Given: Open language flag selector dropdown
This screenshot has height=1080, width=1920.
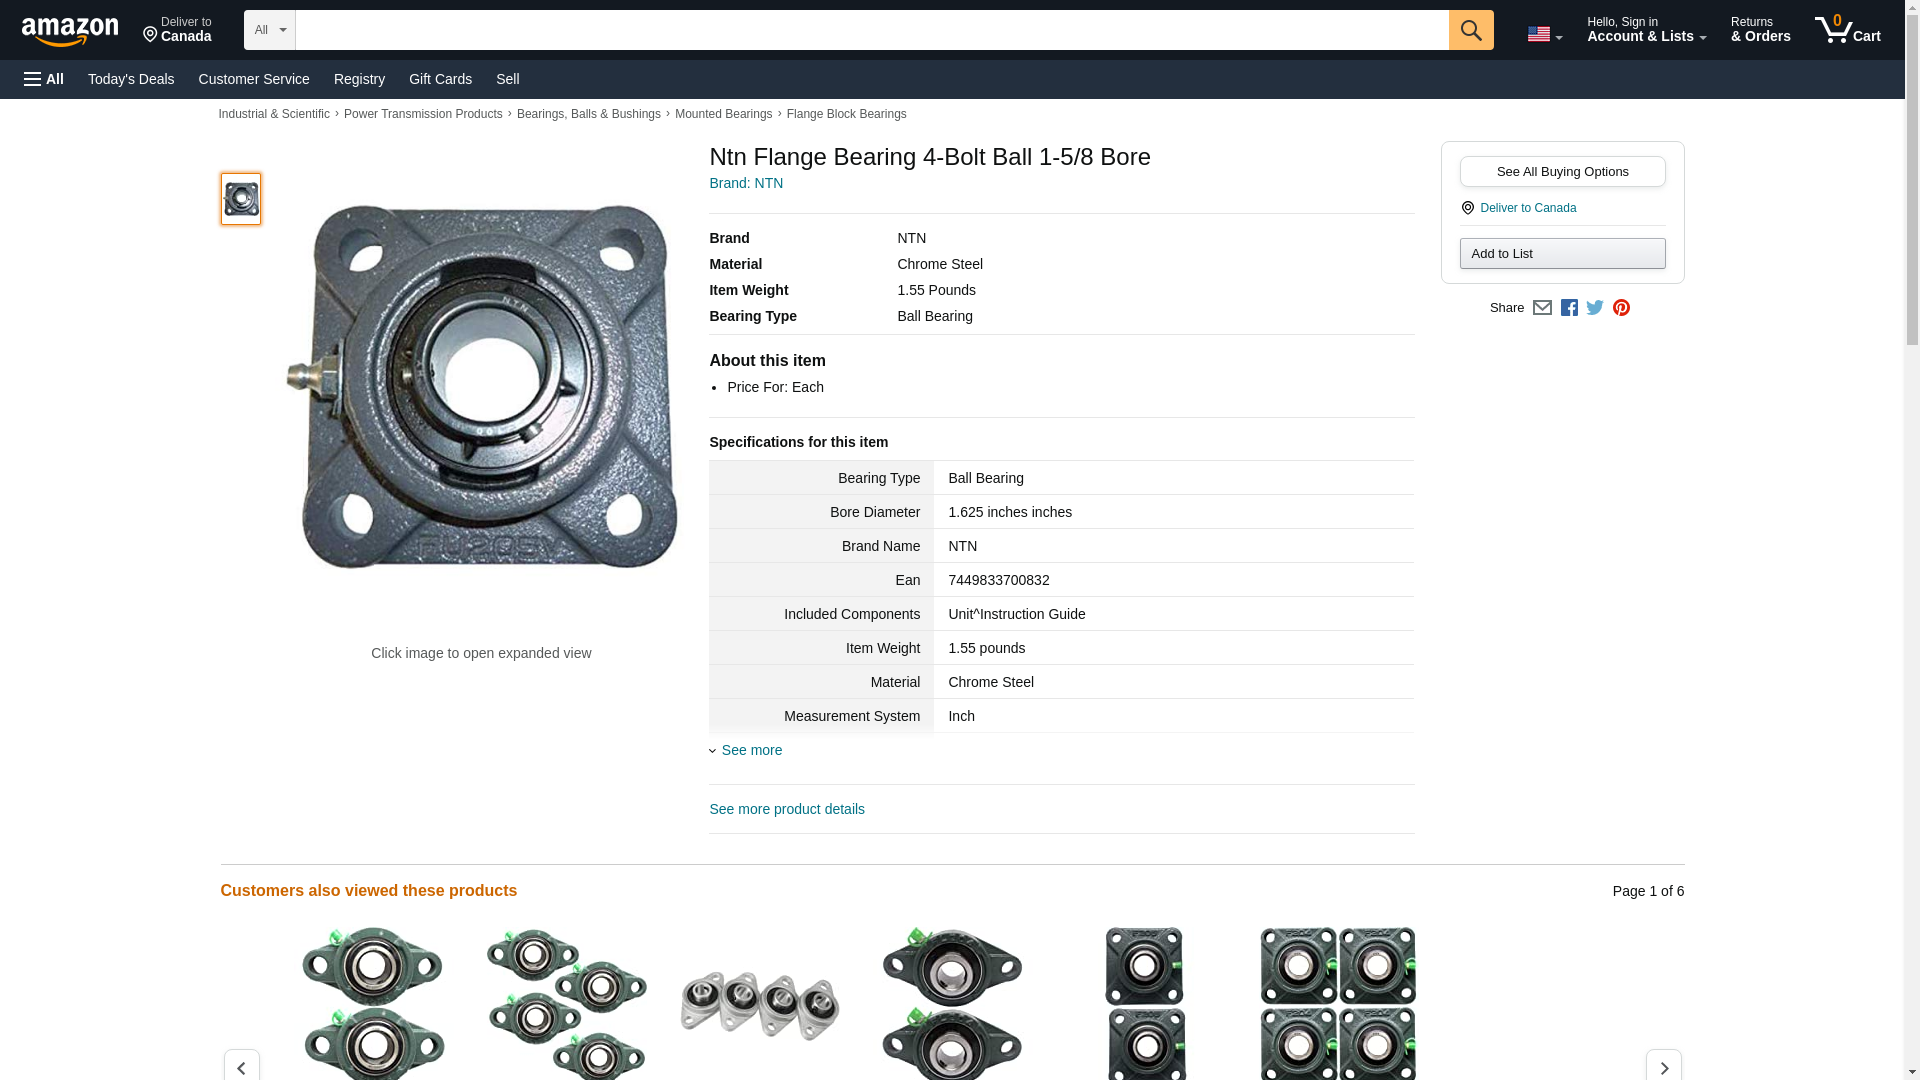Looking at the screenshot, I should [1544, 34].
